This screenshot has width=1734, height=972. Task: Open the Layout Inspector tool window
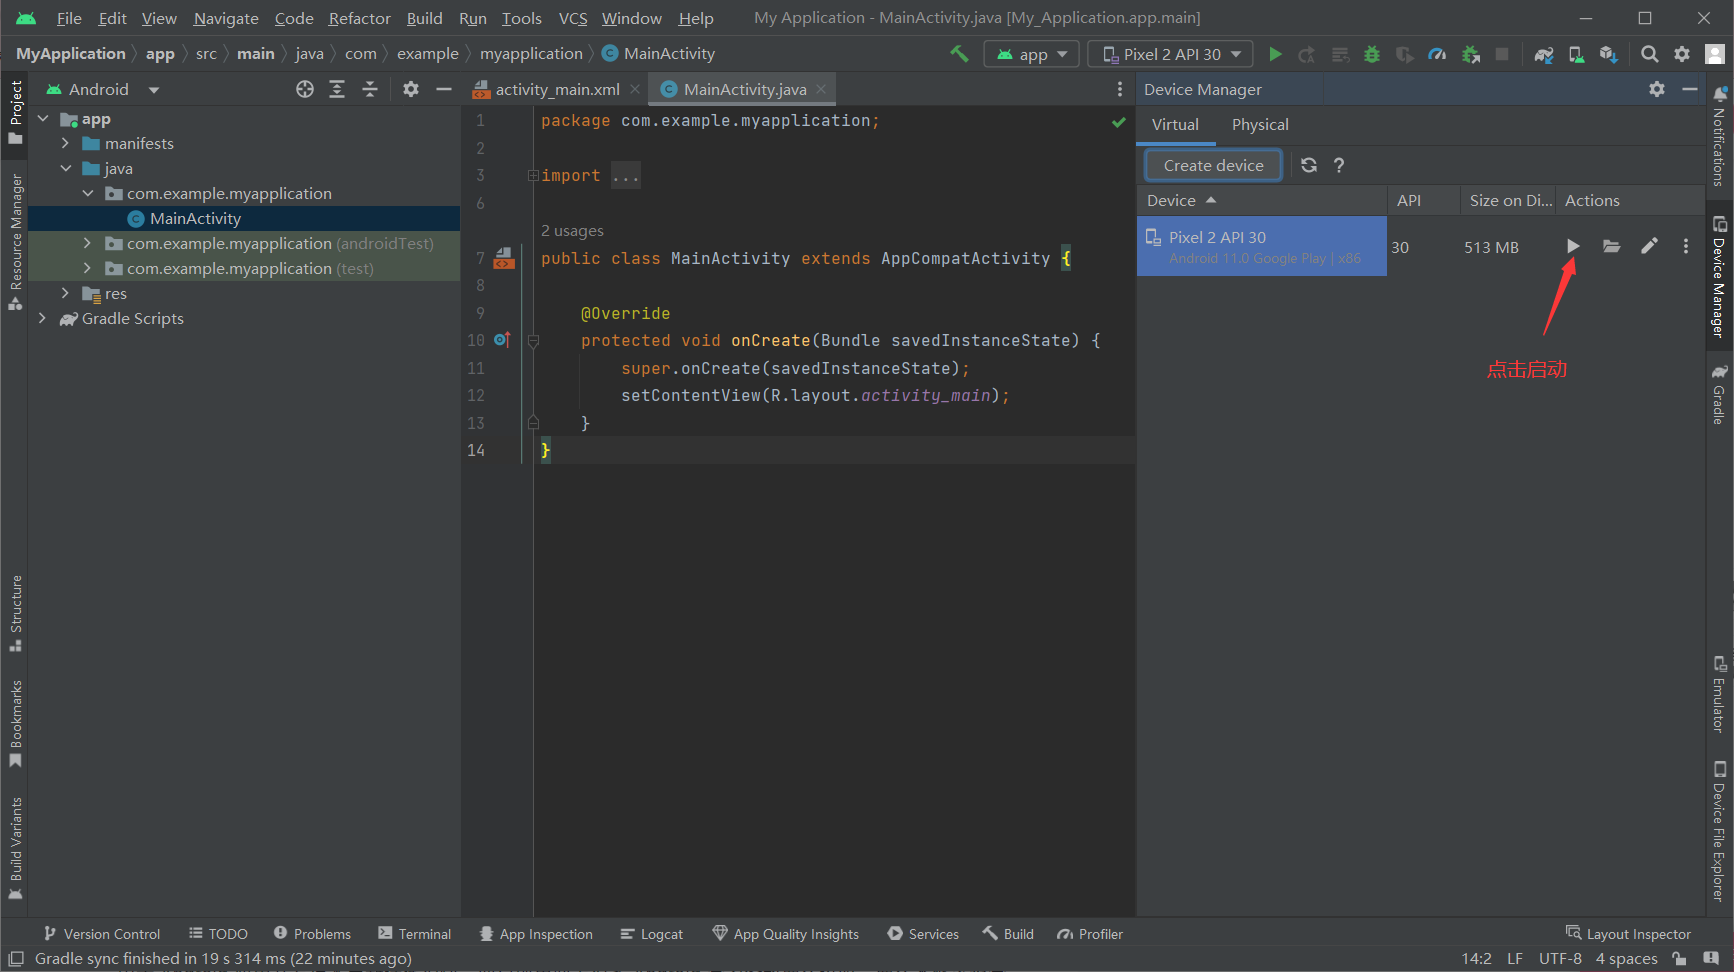[1628, 934]
